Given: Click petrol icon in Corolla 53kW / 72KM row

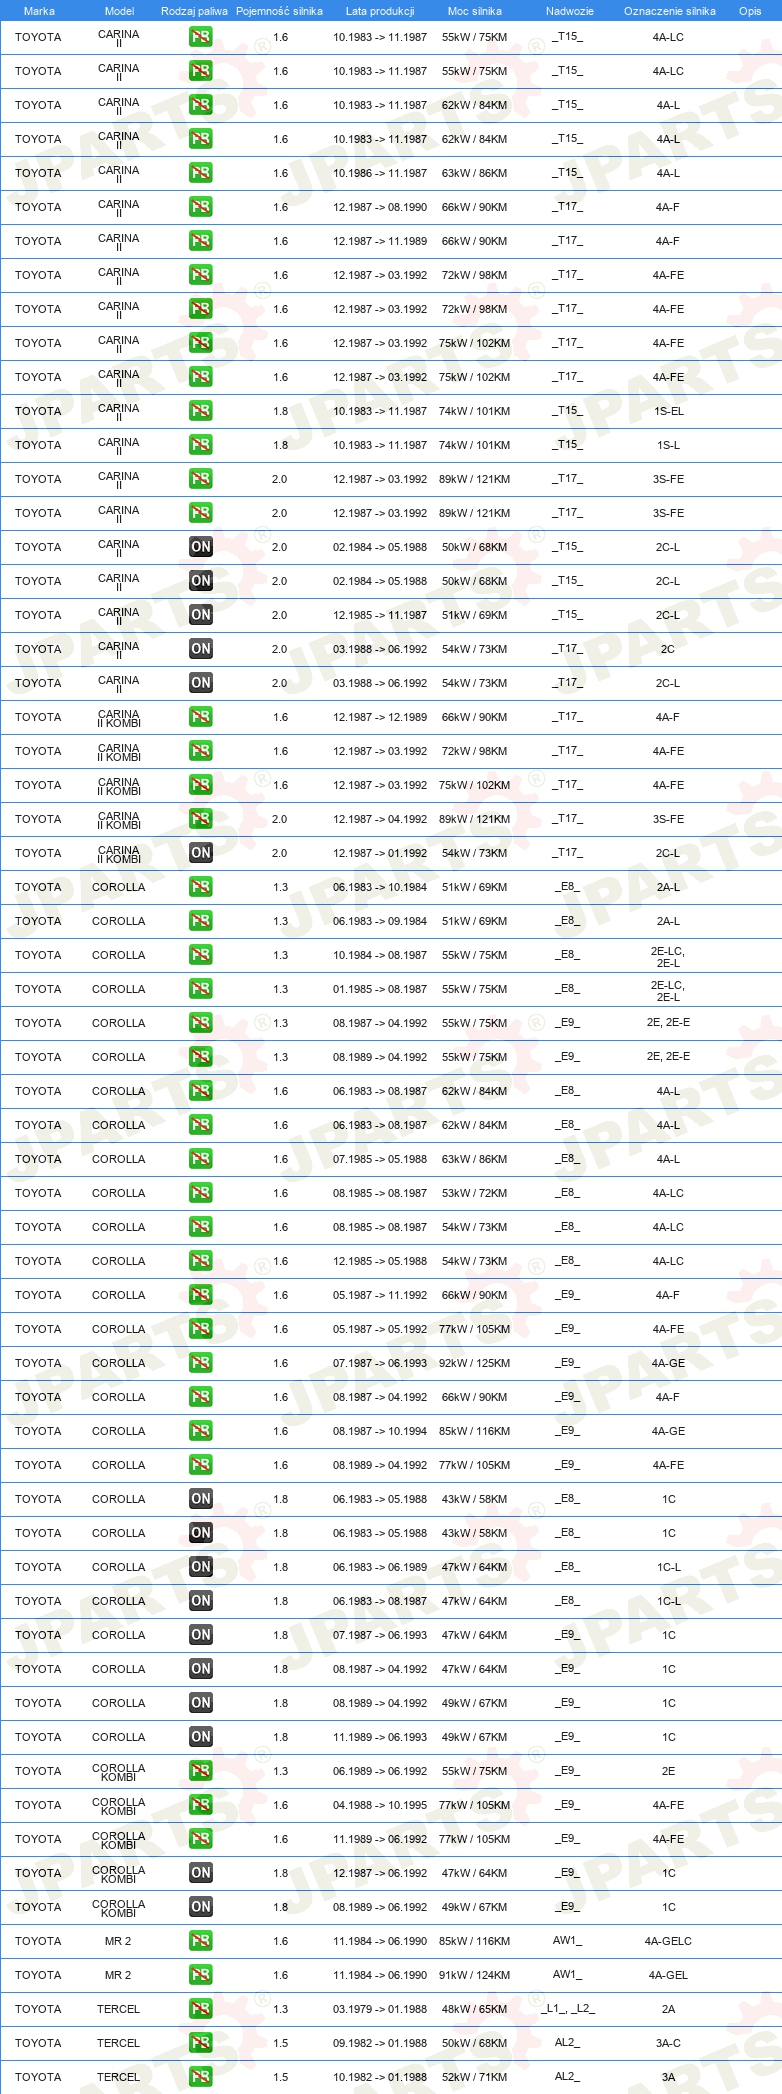Looking at the screenshot, I should point(200,1193).
